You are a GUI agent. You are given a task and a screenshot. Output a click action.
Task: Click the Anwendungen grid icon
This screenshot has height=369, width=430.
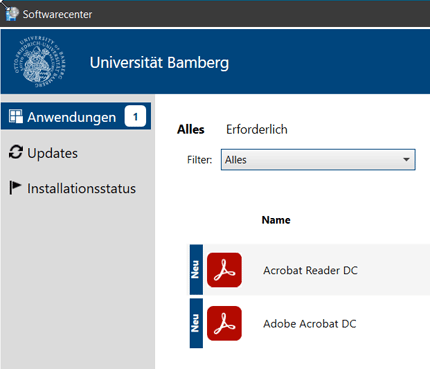16,117
